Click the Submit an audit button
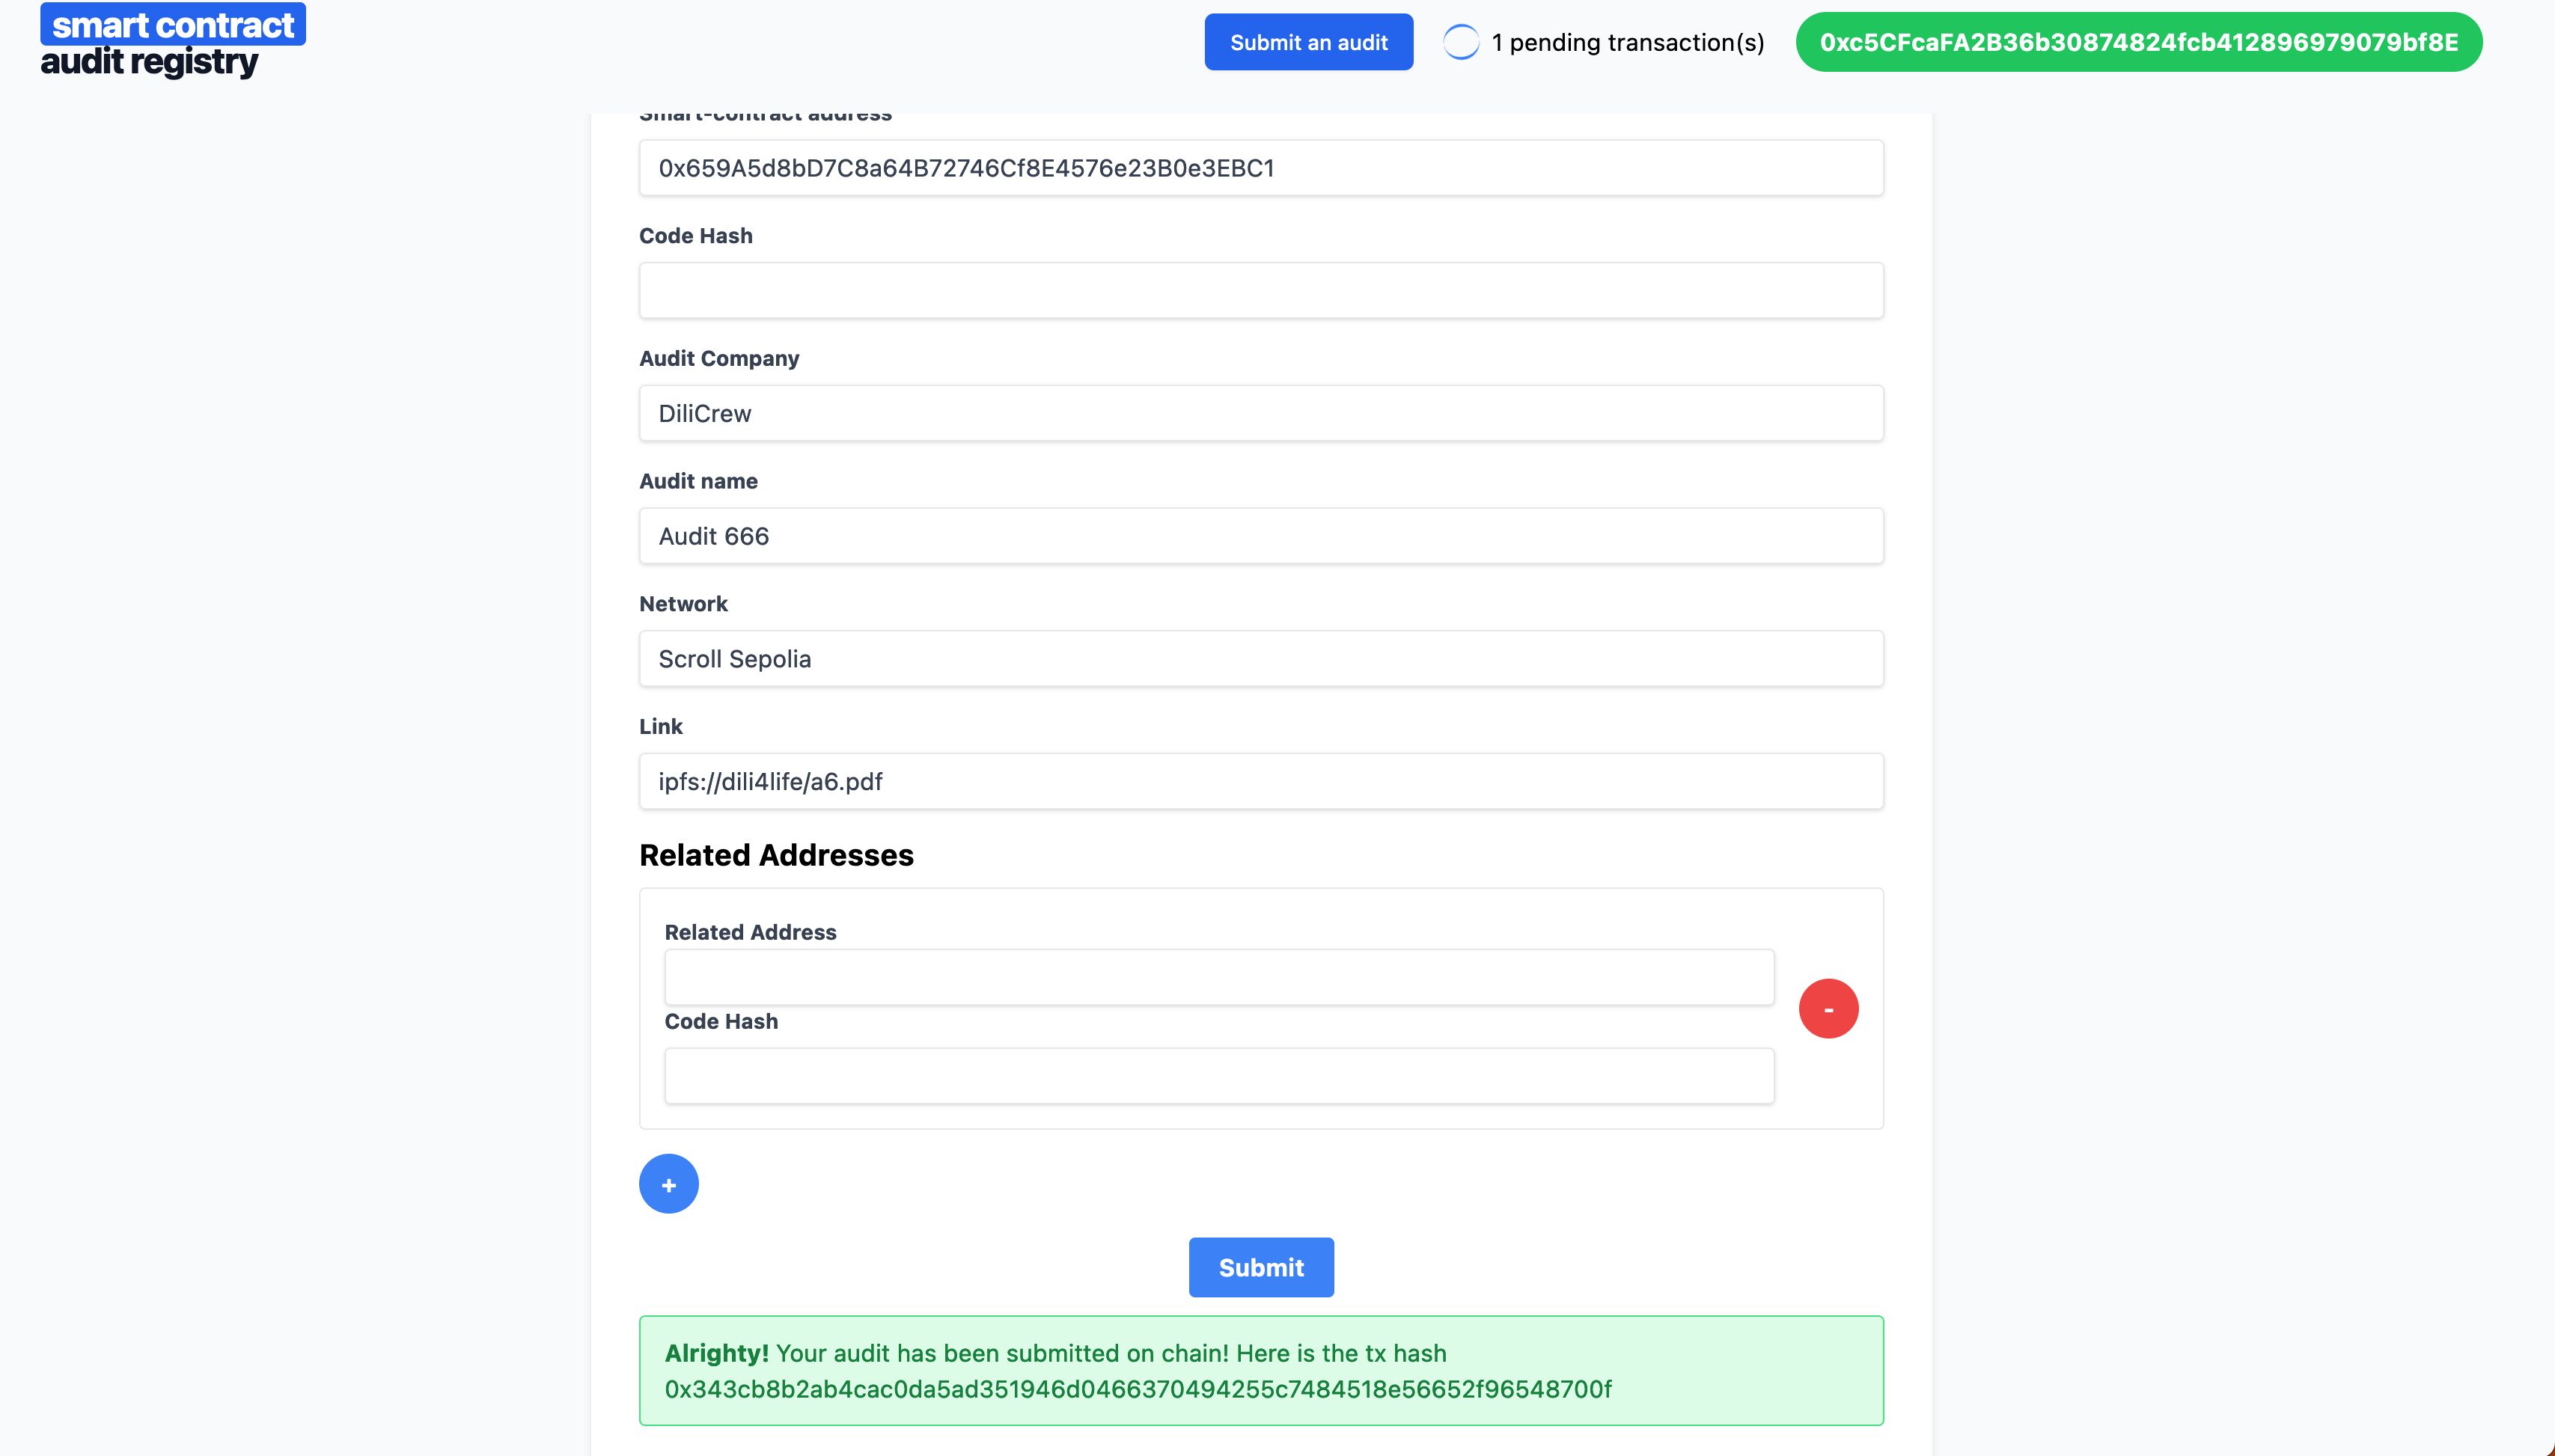Image resolution: width=2555 pixels, height=1456 pixels. (x=1307, y=42)
